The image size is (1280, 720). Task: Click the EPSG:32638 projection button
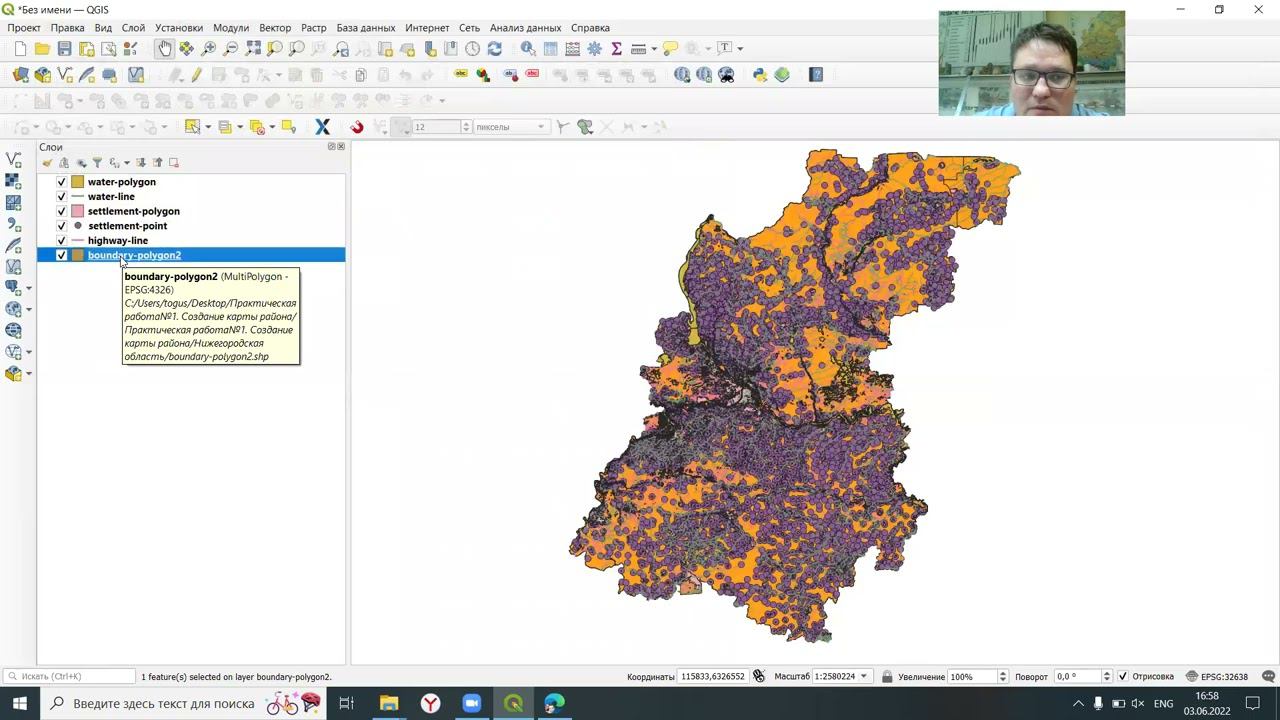pos(1217,677)
